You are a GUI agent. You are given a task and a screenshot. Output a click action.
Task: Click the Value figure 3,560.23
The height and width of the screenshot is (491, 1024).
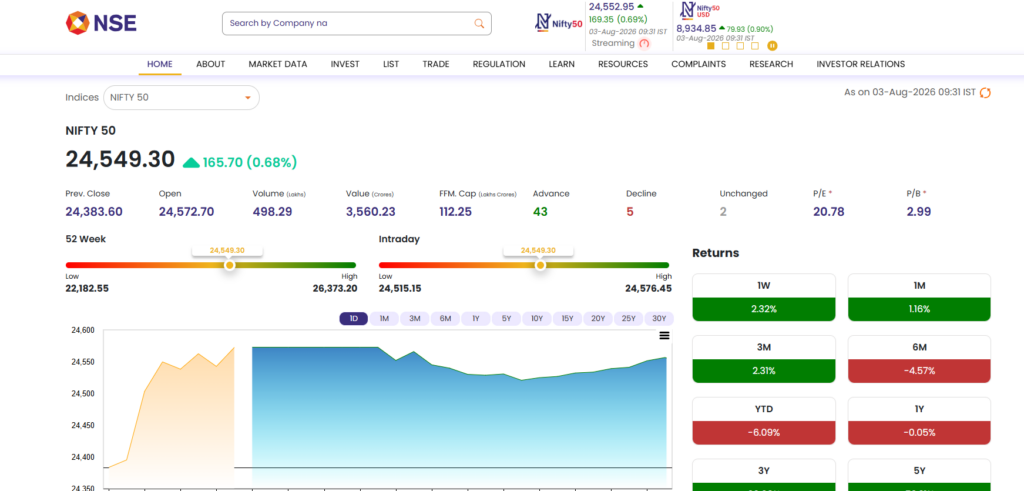click(370, 212)
